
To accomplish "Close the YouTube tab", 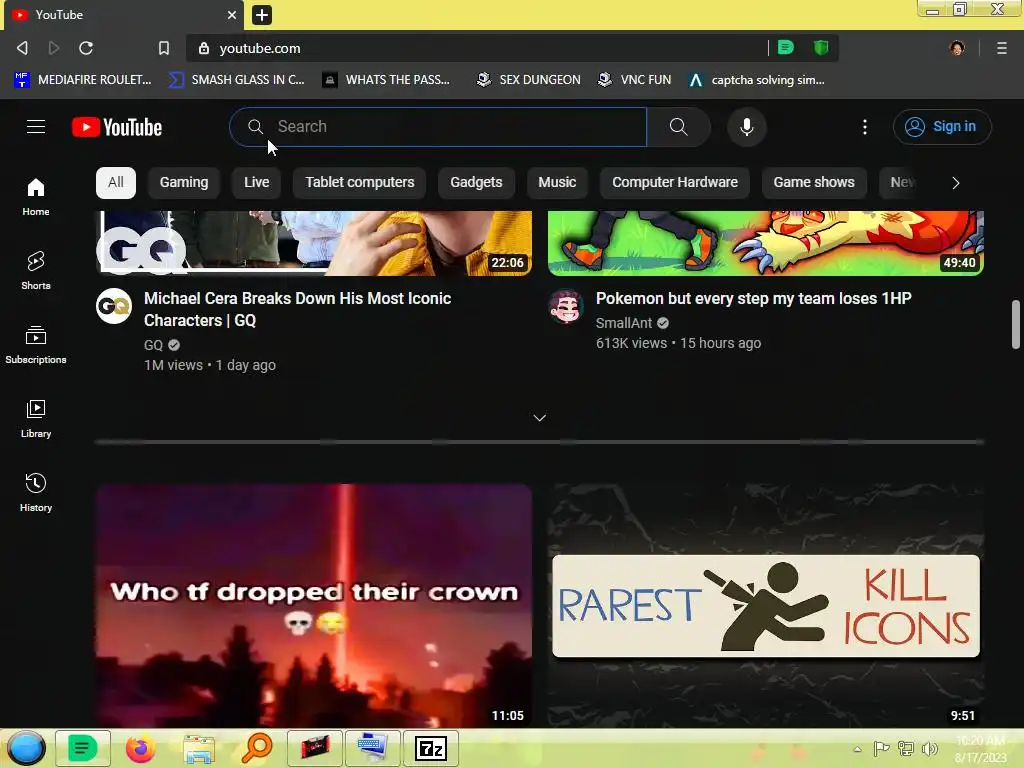I will 231,14.
